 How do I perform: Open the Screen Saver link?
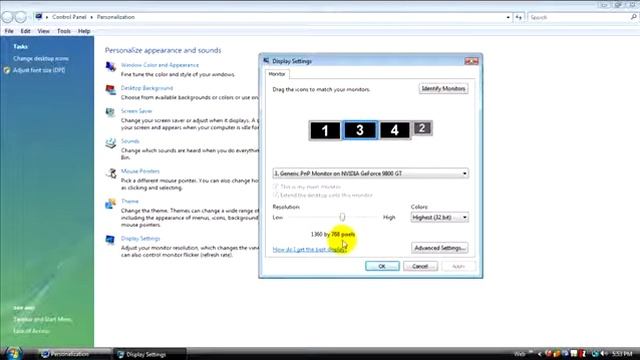(x=136, y=111)
